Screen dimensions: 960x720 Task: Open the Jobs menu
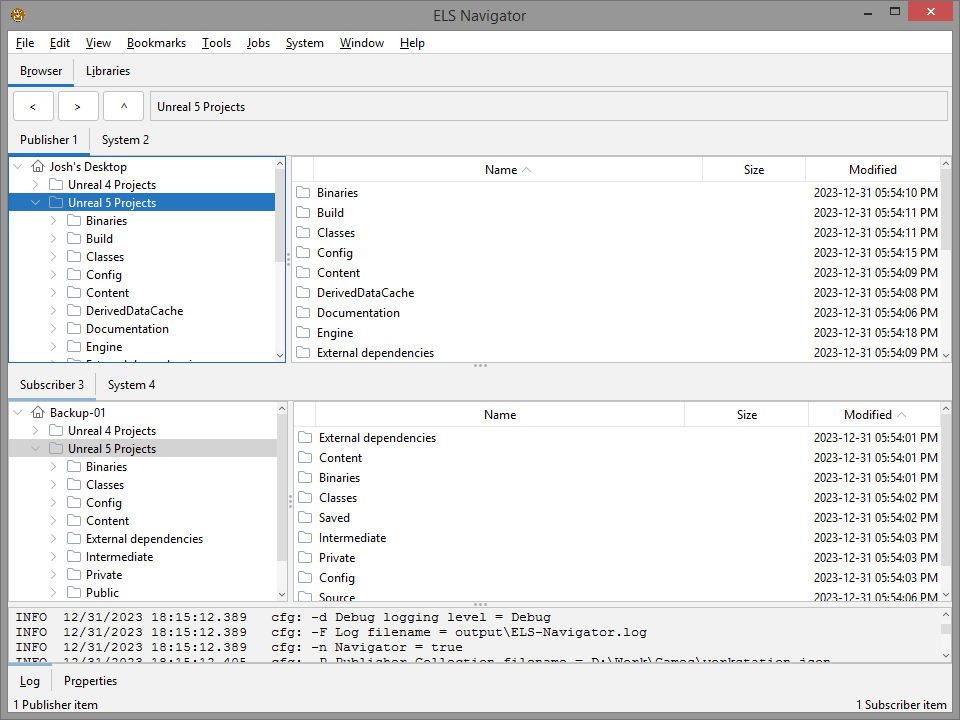coord(258,43)
